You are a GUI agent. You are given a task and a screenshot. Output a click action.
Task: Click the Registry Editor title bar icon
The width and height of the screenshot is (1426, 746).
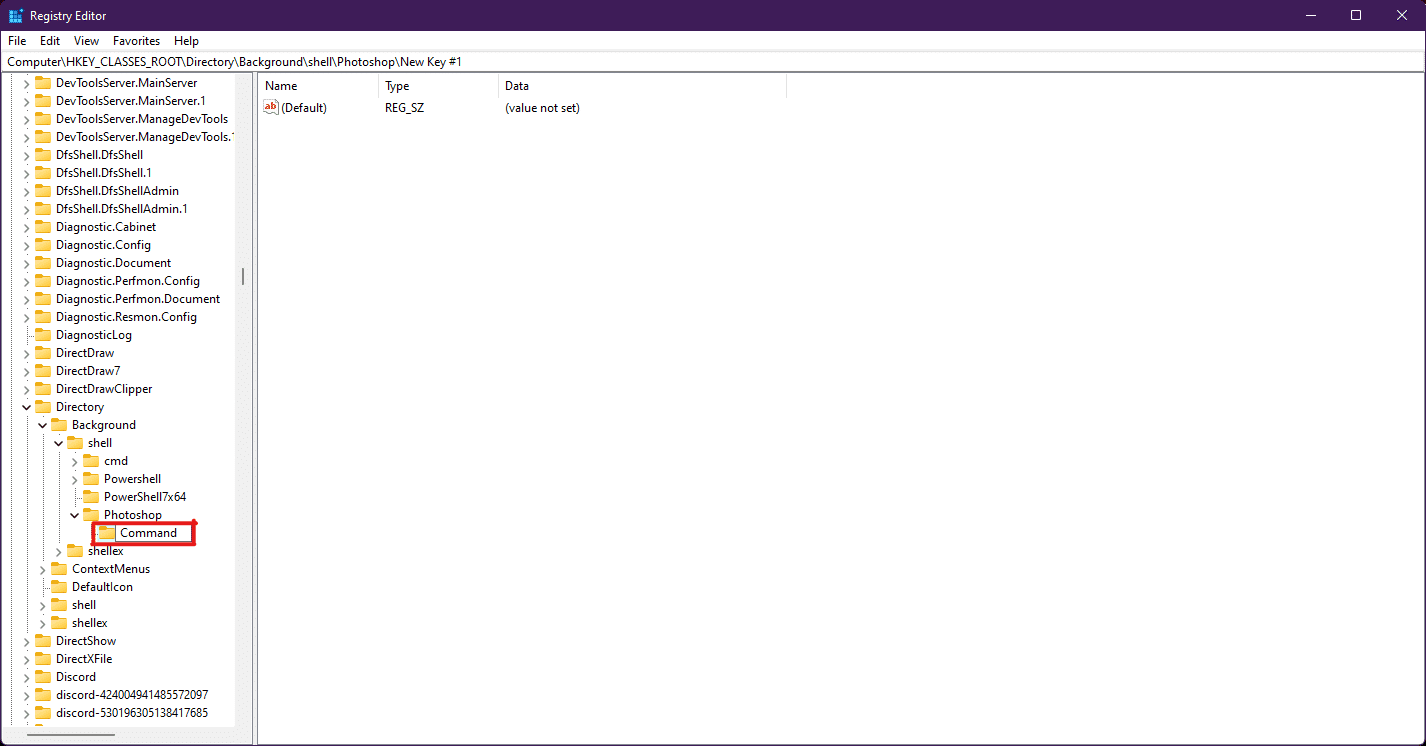[15, 15]
